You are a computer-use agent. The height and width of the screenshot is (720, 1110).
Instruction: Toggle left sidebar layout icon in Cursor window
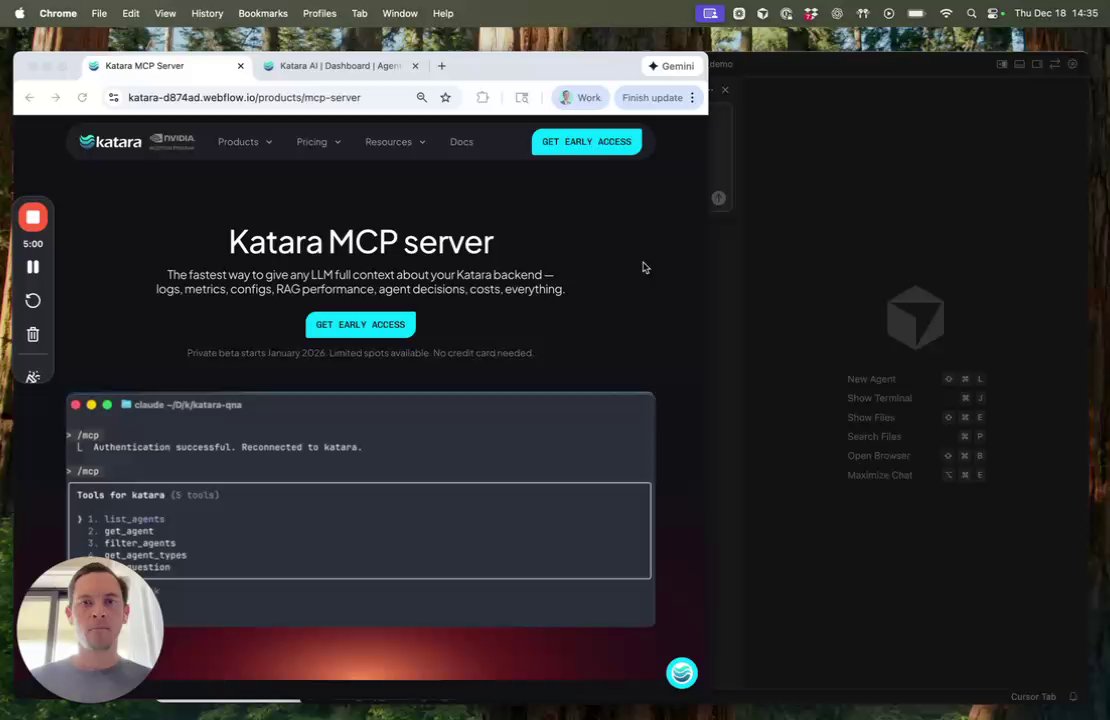coord(1002,64)
